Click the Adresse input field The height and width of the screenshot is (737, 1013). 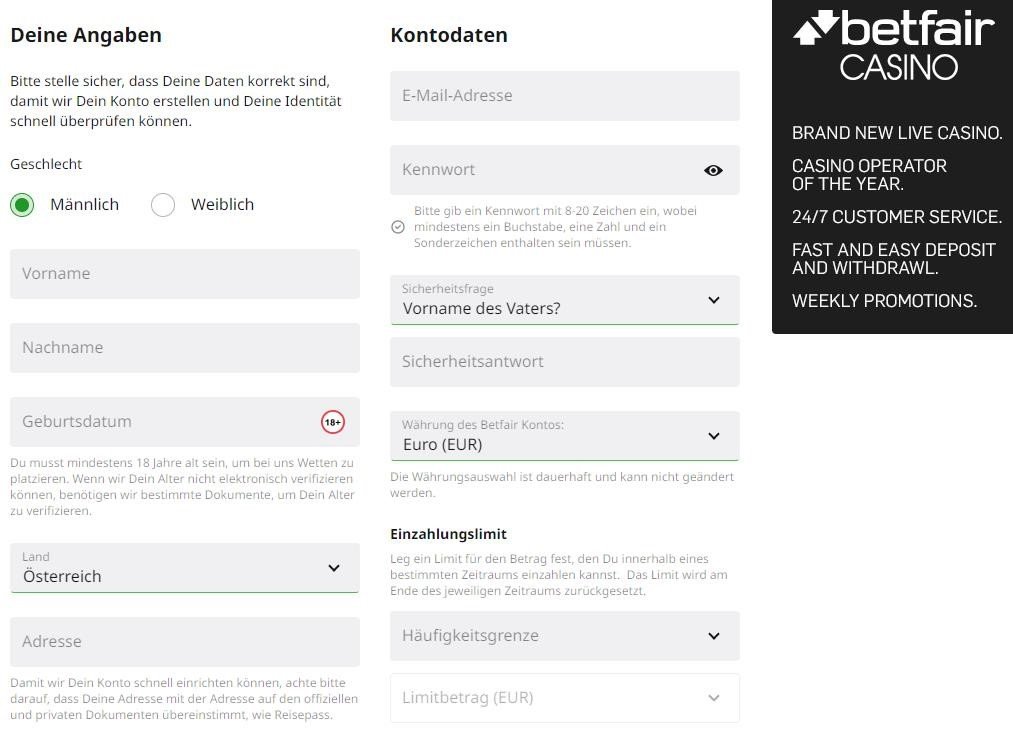185,642
